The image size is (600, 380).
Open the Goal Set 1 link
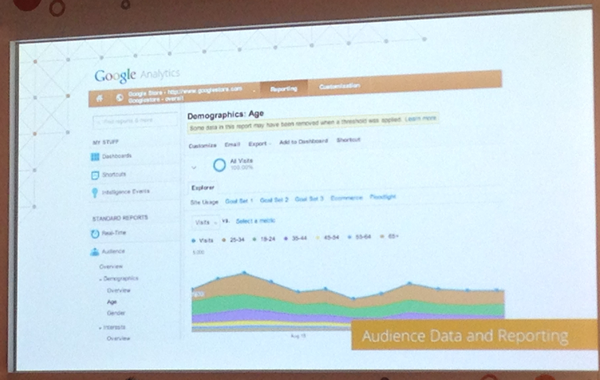[239, 201]
